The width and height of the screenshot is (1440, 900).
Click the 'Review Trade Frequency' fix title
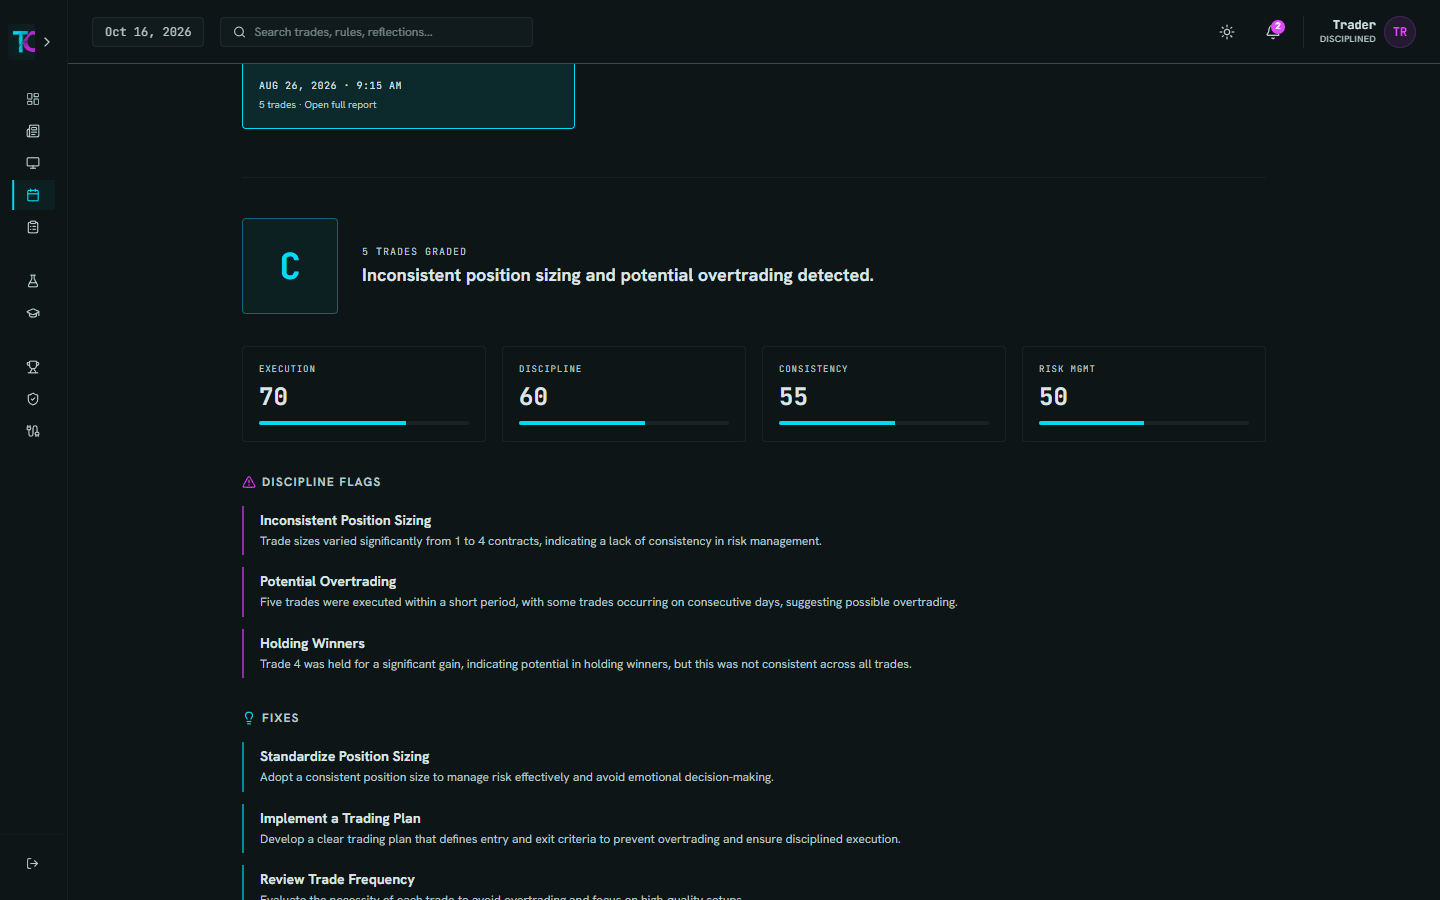(x=337, y=879)
